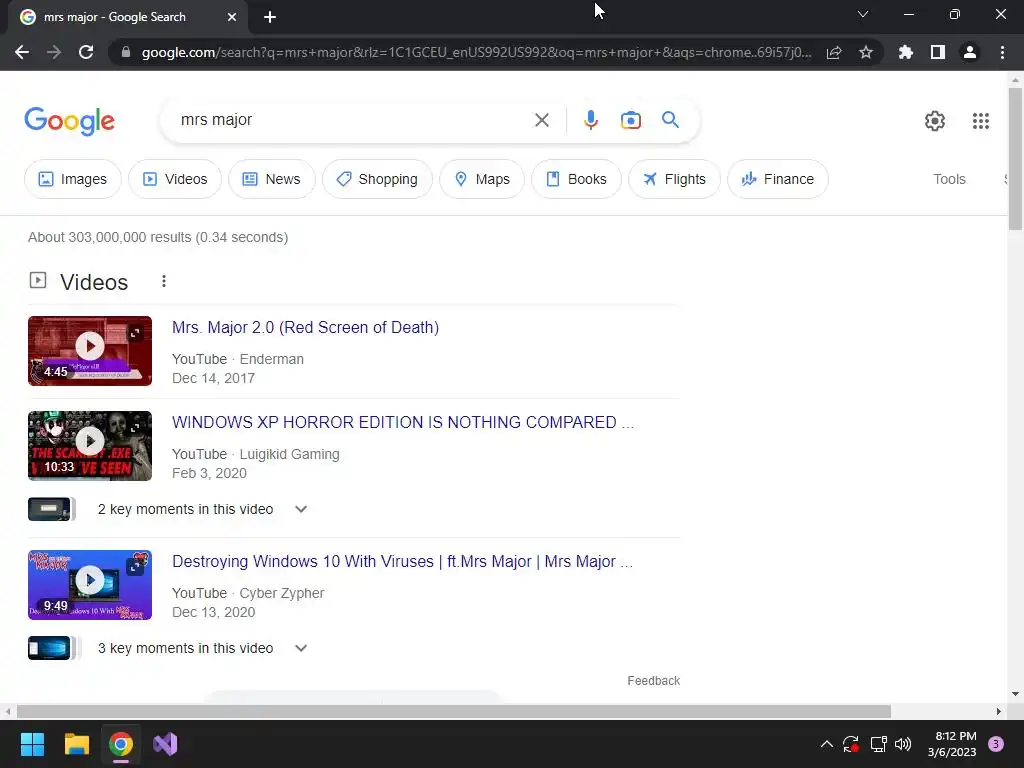Open 'Destroying Windows 10 With Viruses' link
This screenshot has height=768, width=1024.
coord(402,562)
